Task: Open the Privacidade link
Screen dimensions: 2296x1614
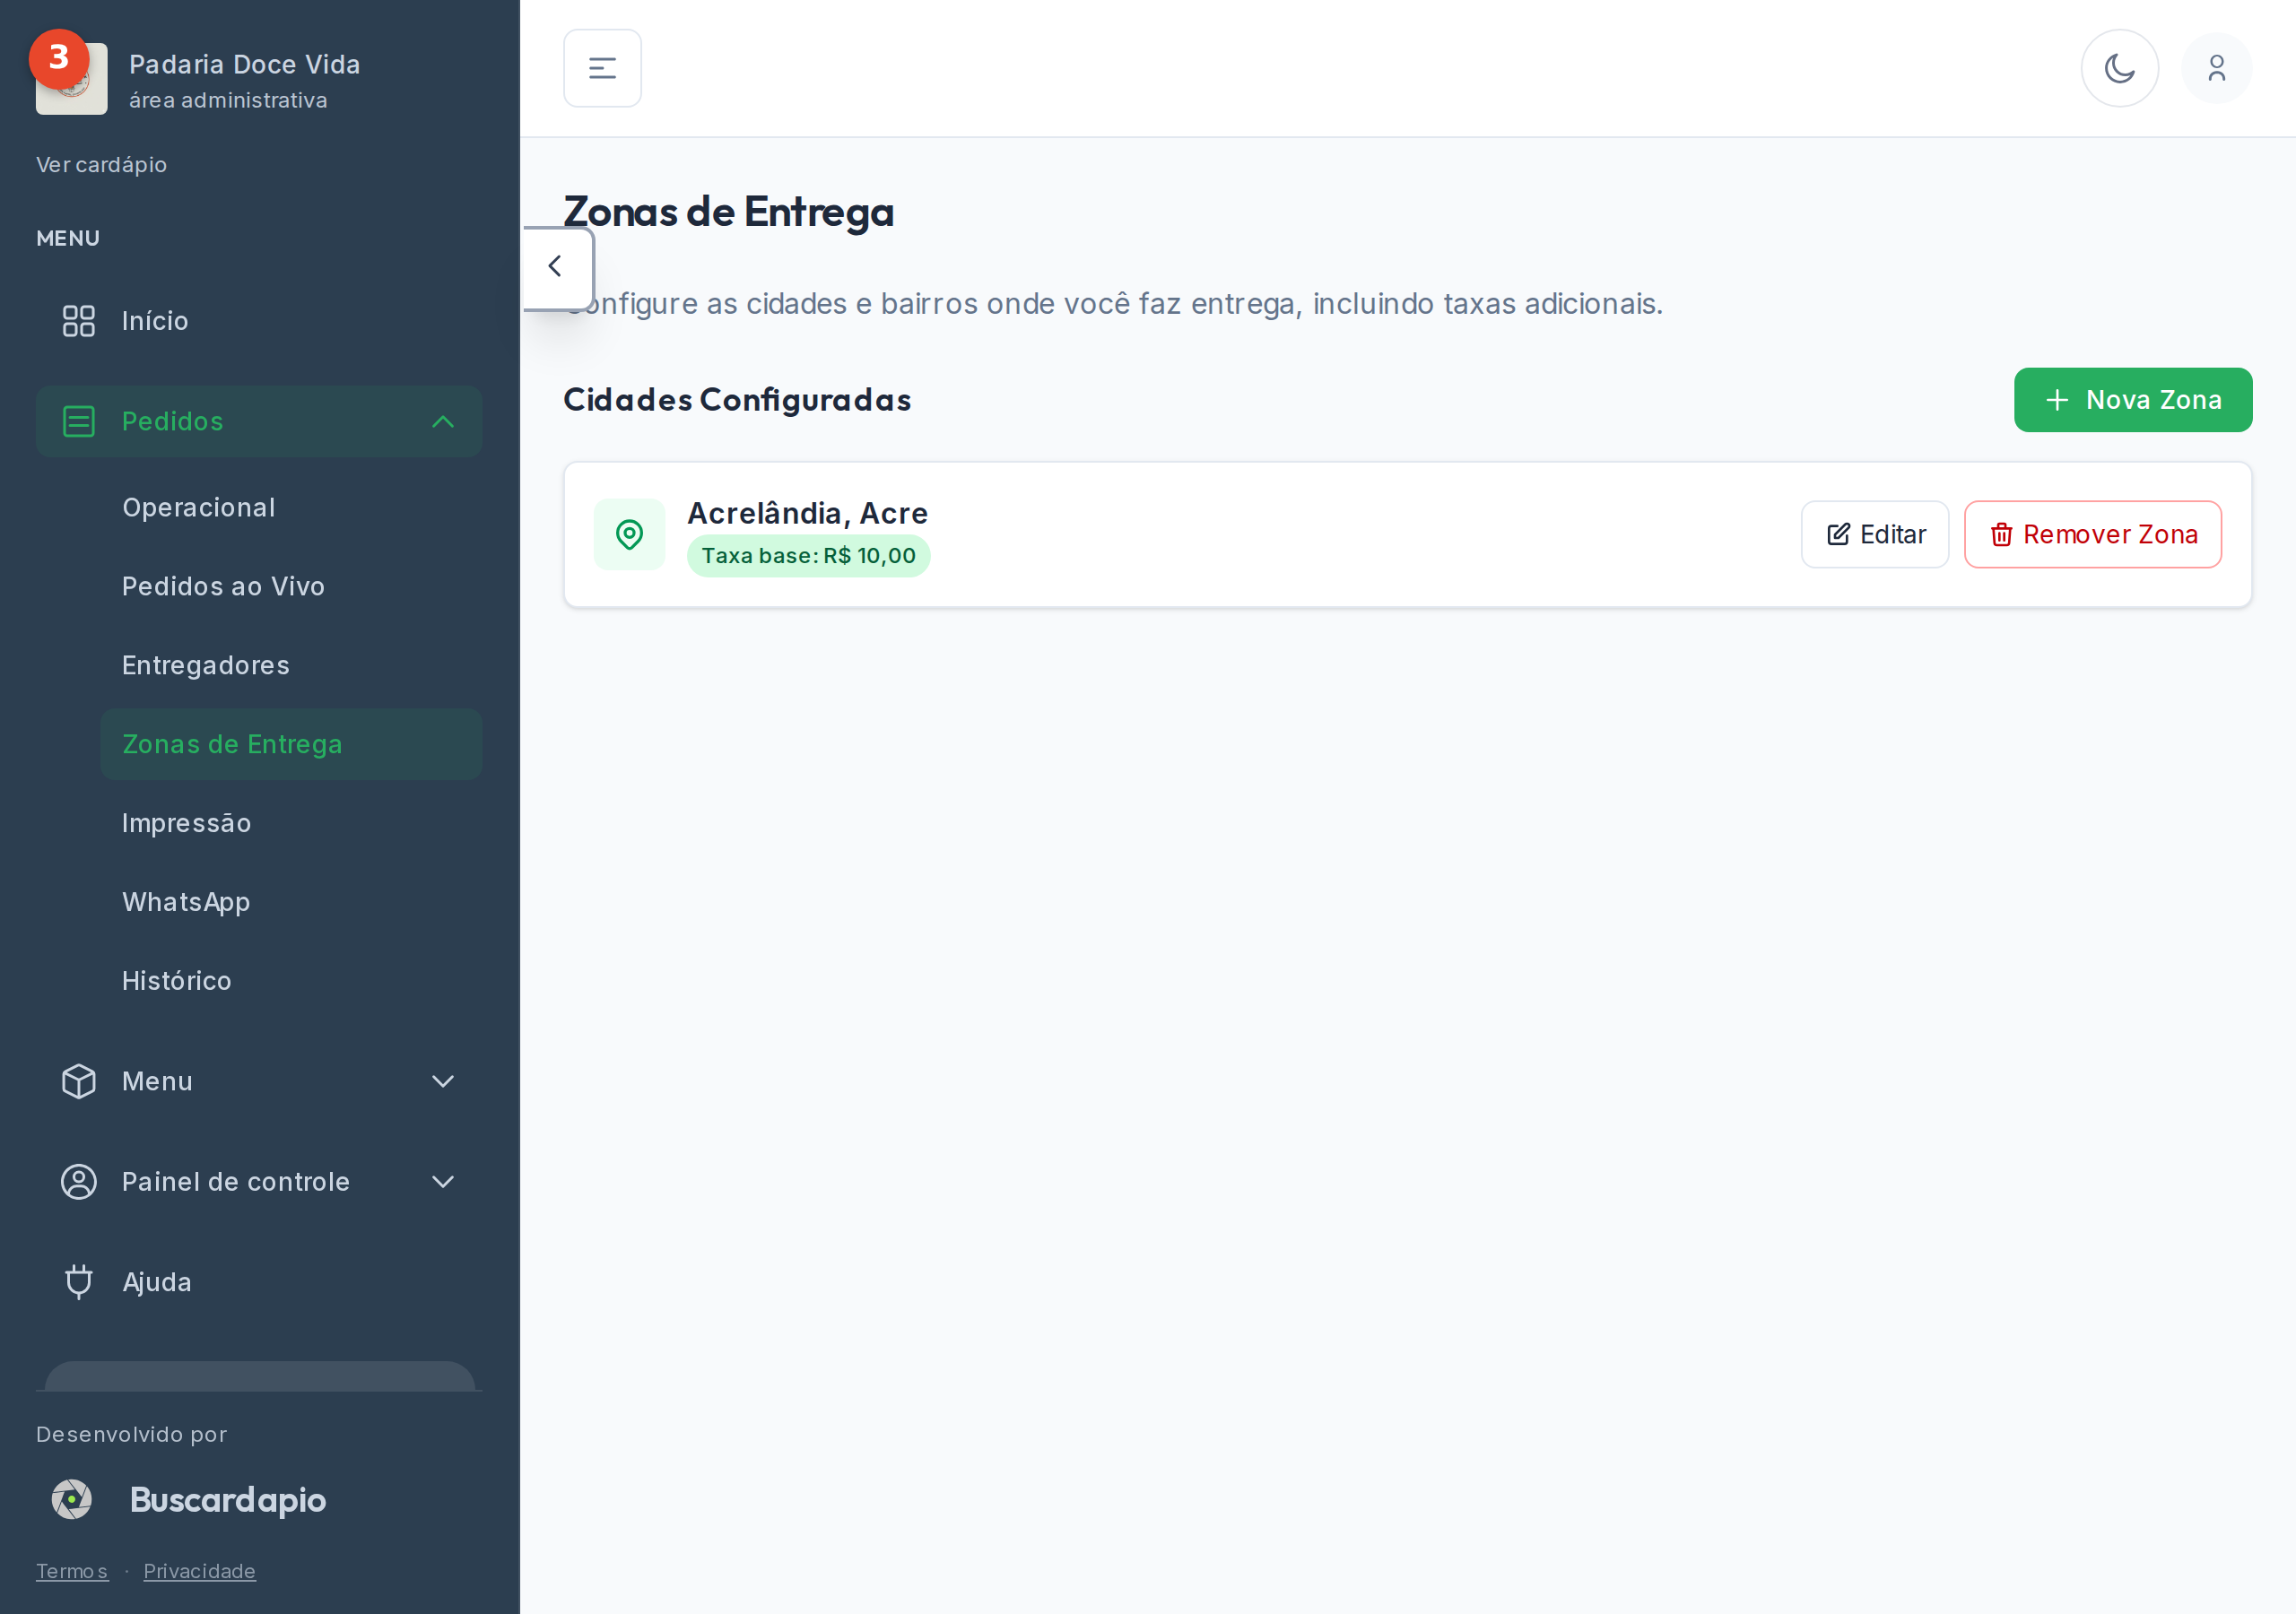Action: point(200,1572)
